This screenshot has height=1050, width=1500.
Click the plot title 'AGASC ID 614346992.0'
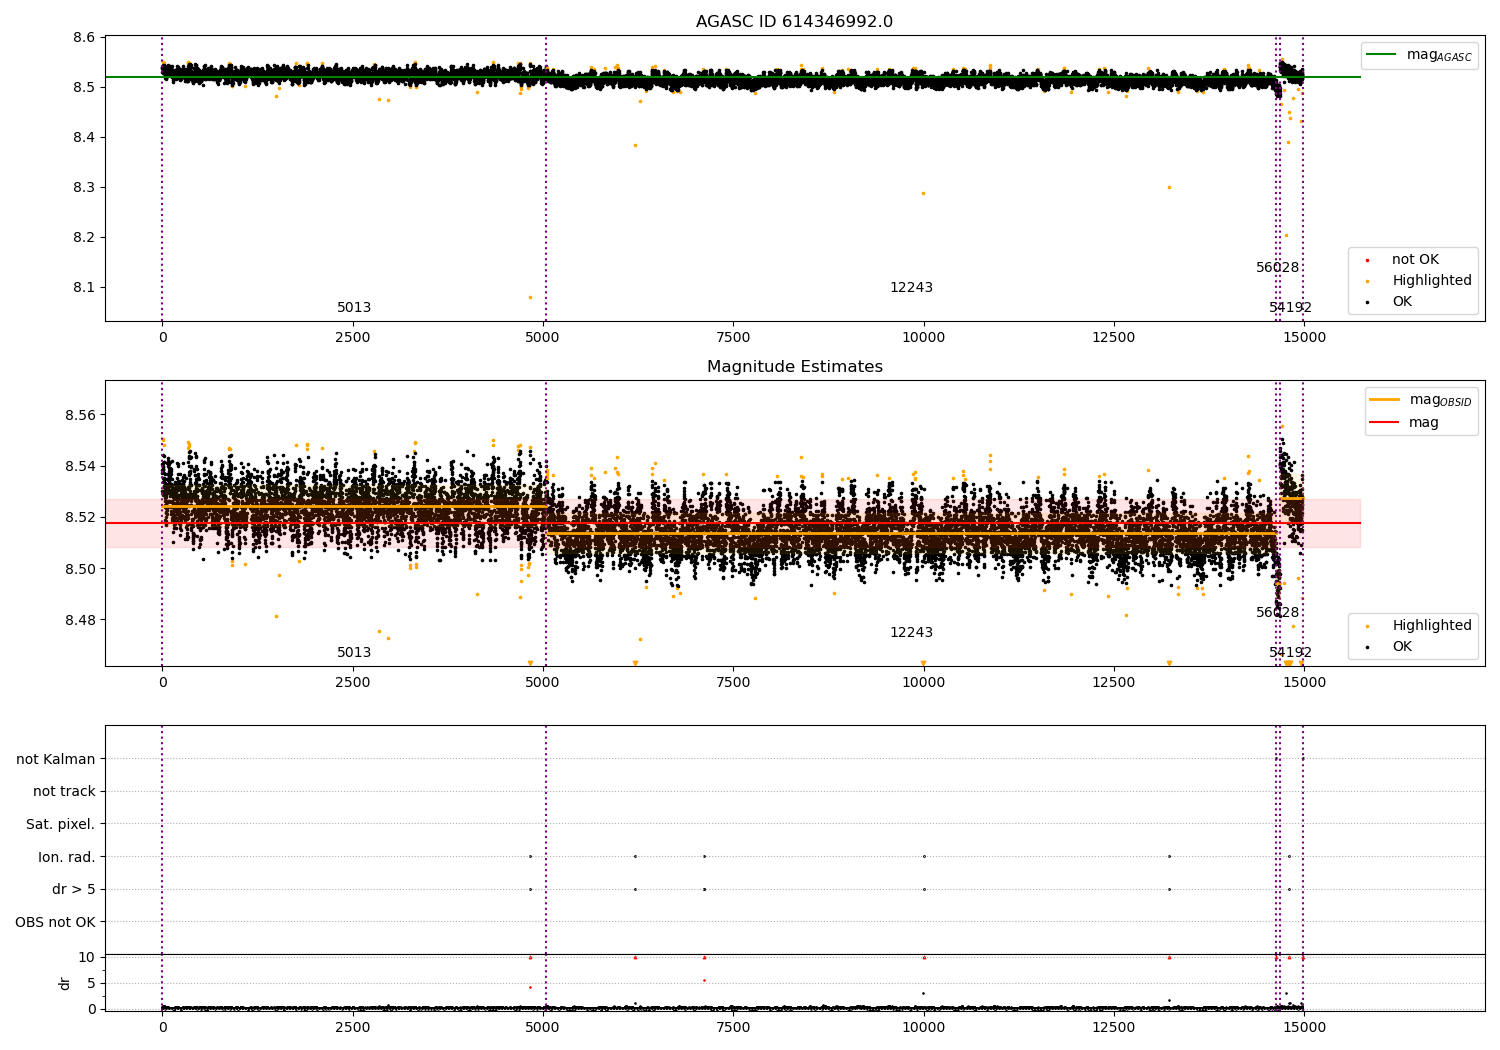794,22
